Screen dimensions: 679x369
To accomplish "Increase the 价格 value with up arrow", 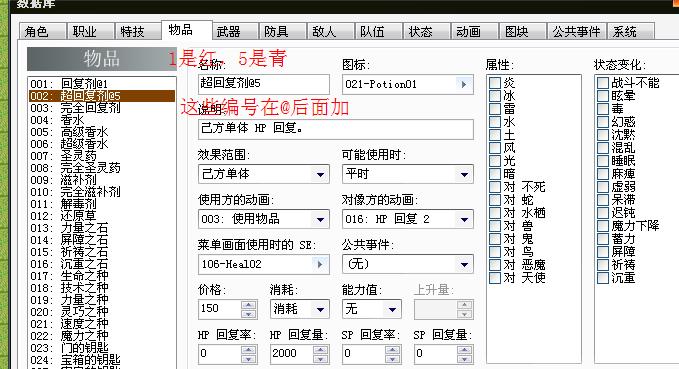I will (x=249, y=305).
